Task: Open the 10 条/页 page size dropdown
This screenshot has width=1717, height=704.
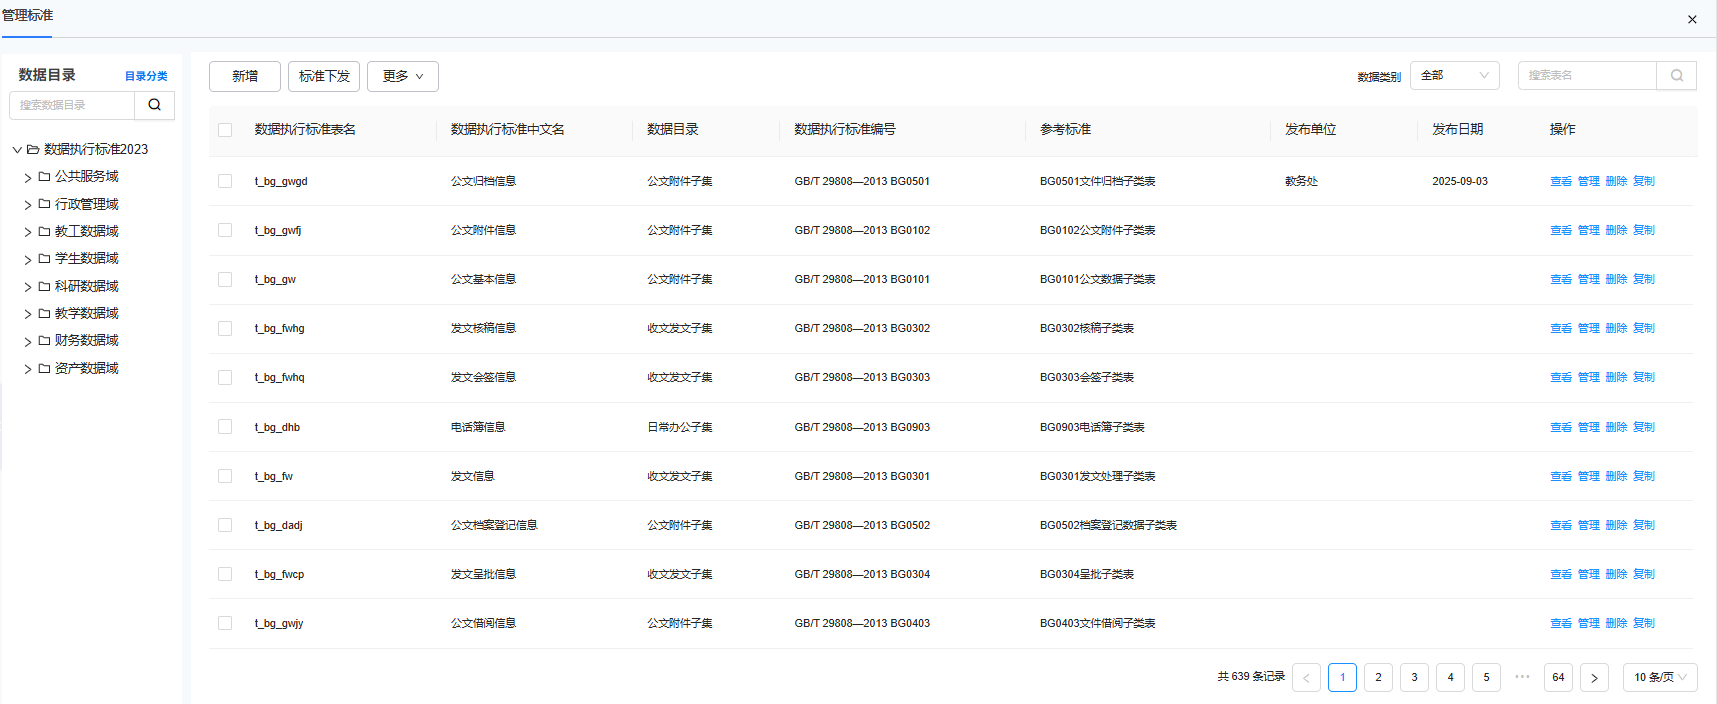Action: coord(1659,677)
